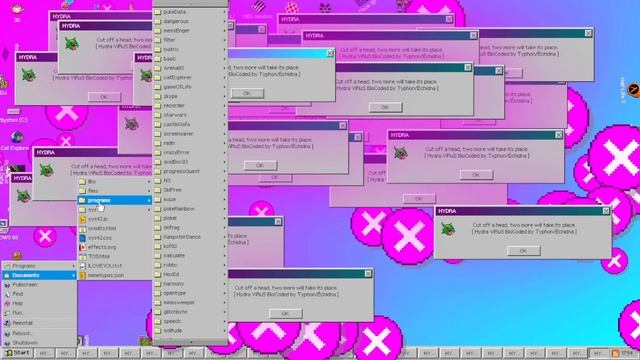Open the acidBox93 entry in programs menu

click(x=190, y=162)
